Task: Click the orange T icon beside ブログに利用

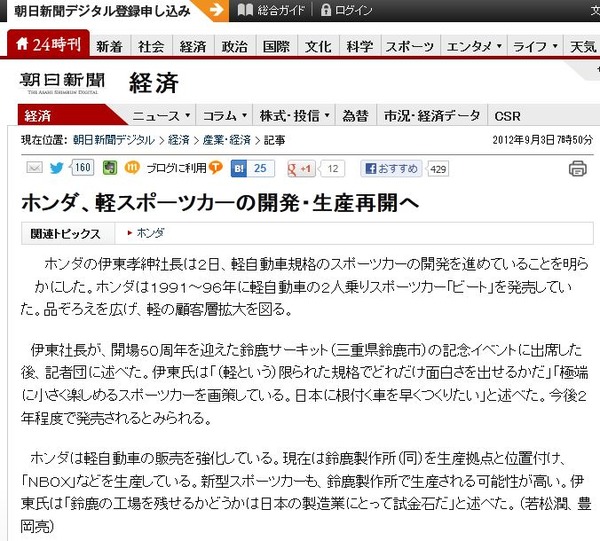Action: pyautogui.click(x=215, y=167)
